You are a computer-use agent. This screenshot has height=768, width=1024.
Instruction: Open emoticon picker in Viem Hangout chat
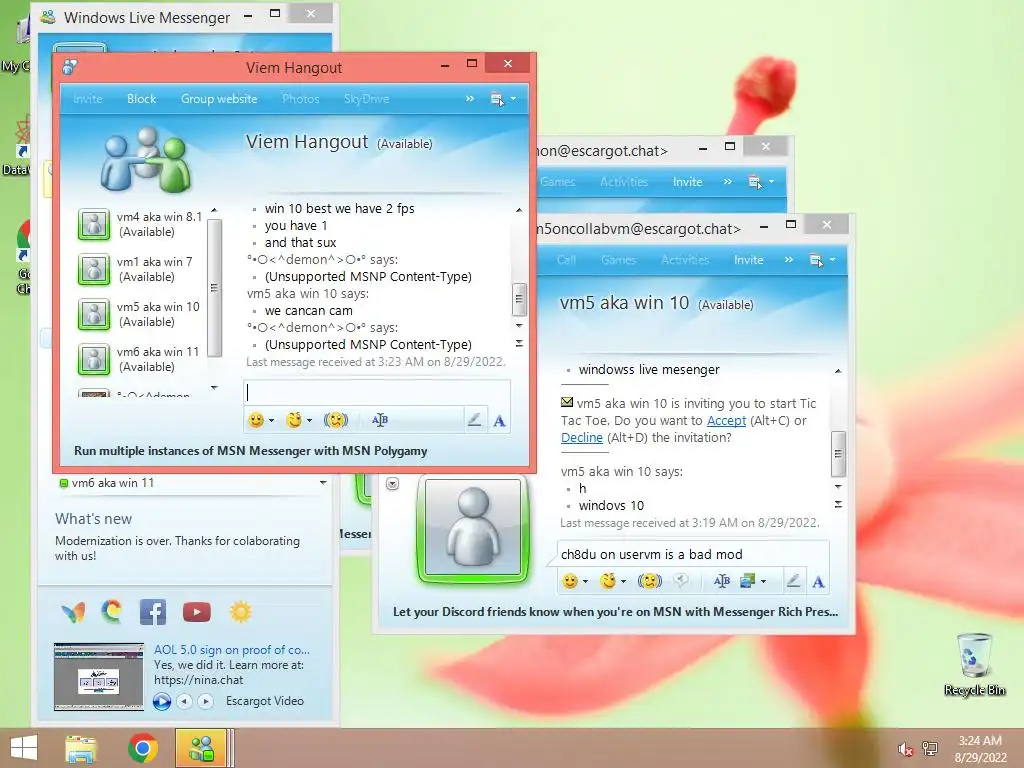pos(256,420)
